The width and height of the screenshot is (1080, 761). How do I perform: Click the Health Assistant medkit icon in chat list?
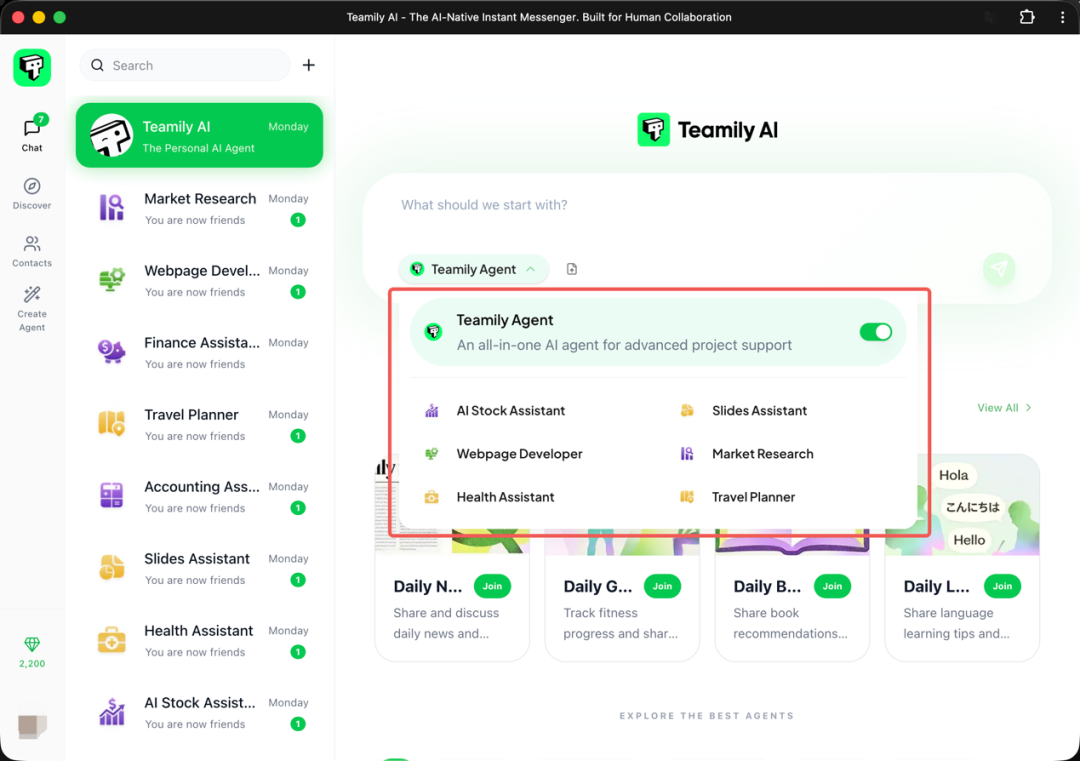click(112, 640)
